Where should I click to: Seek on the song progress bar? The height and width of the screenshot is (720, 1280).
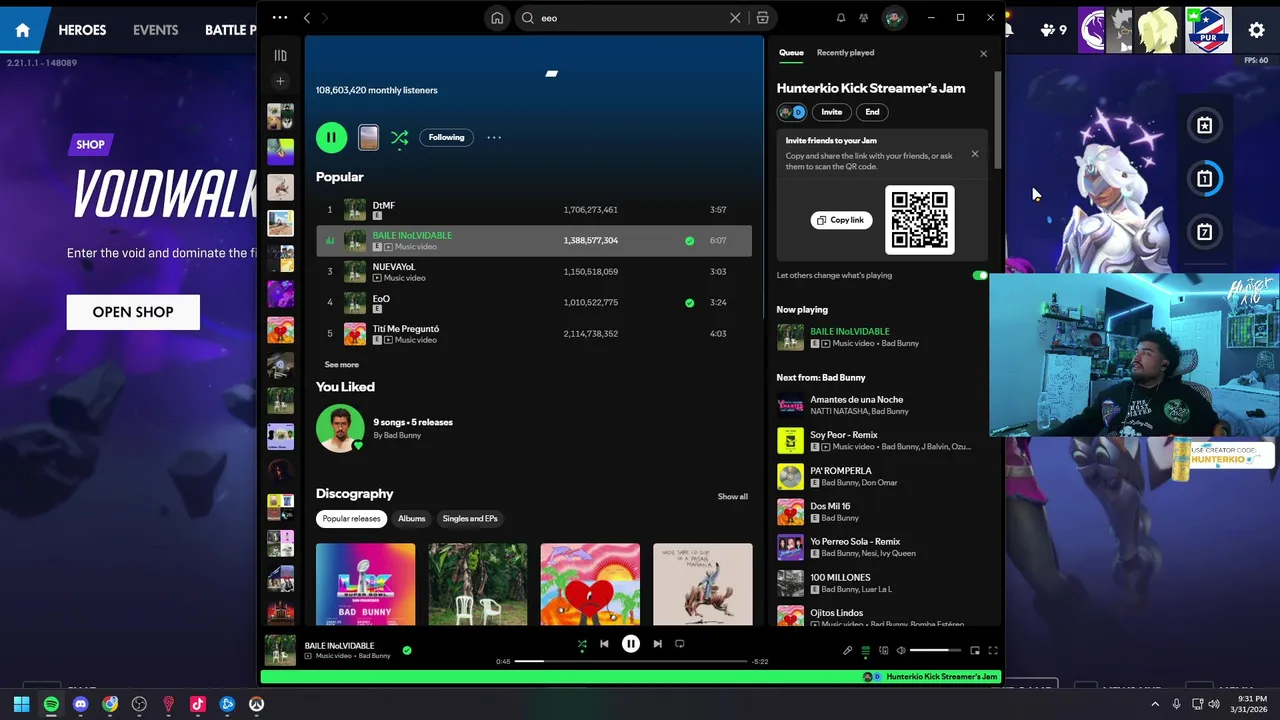[x=630, y=661]
